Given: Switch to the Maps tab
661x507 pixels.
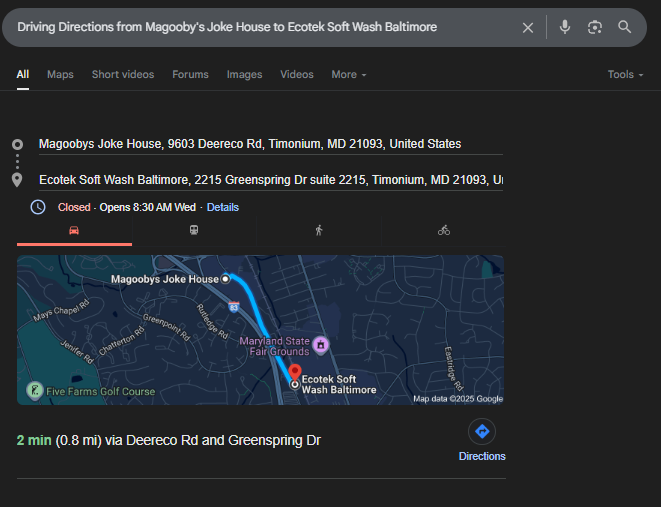Looking at the screenshot, I should pos(60,75).
